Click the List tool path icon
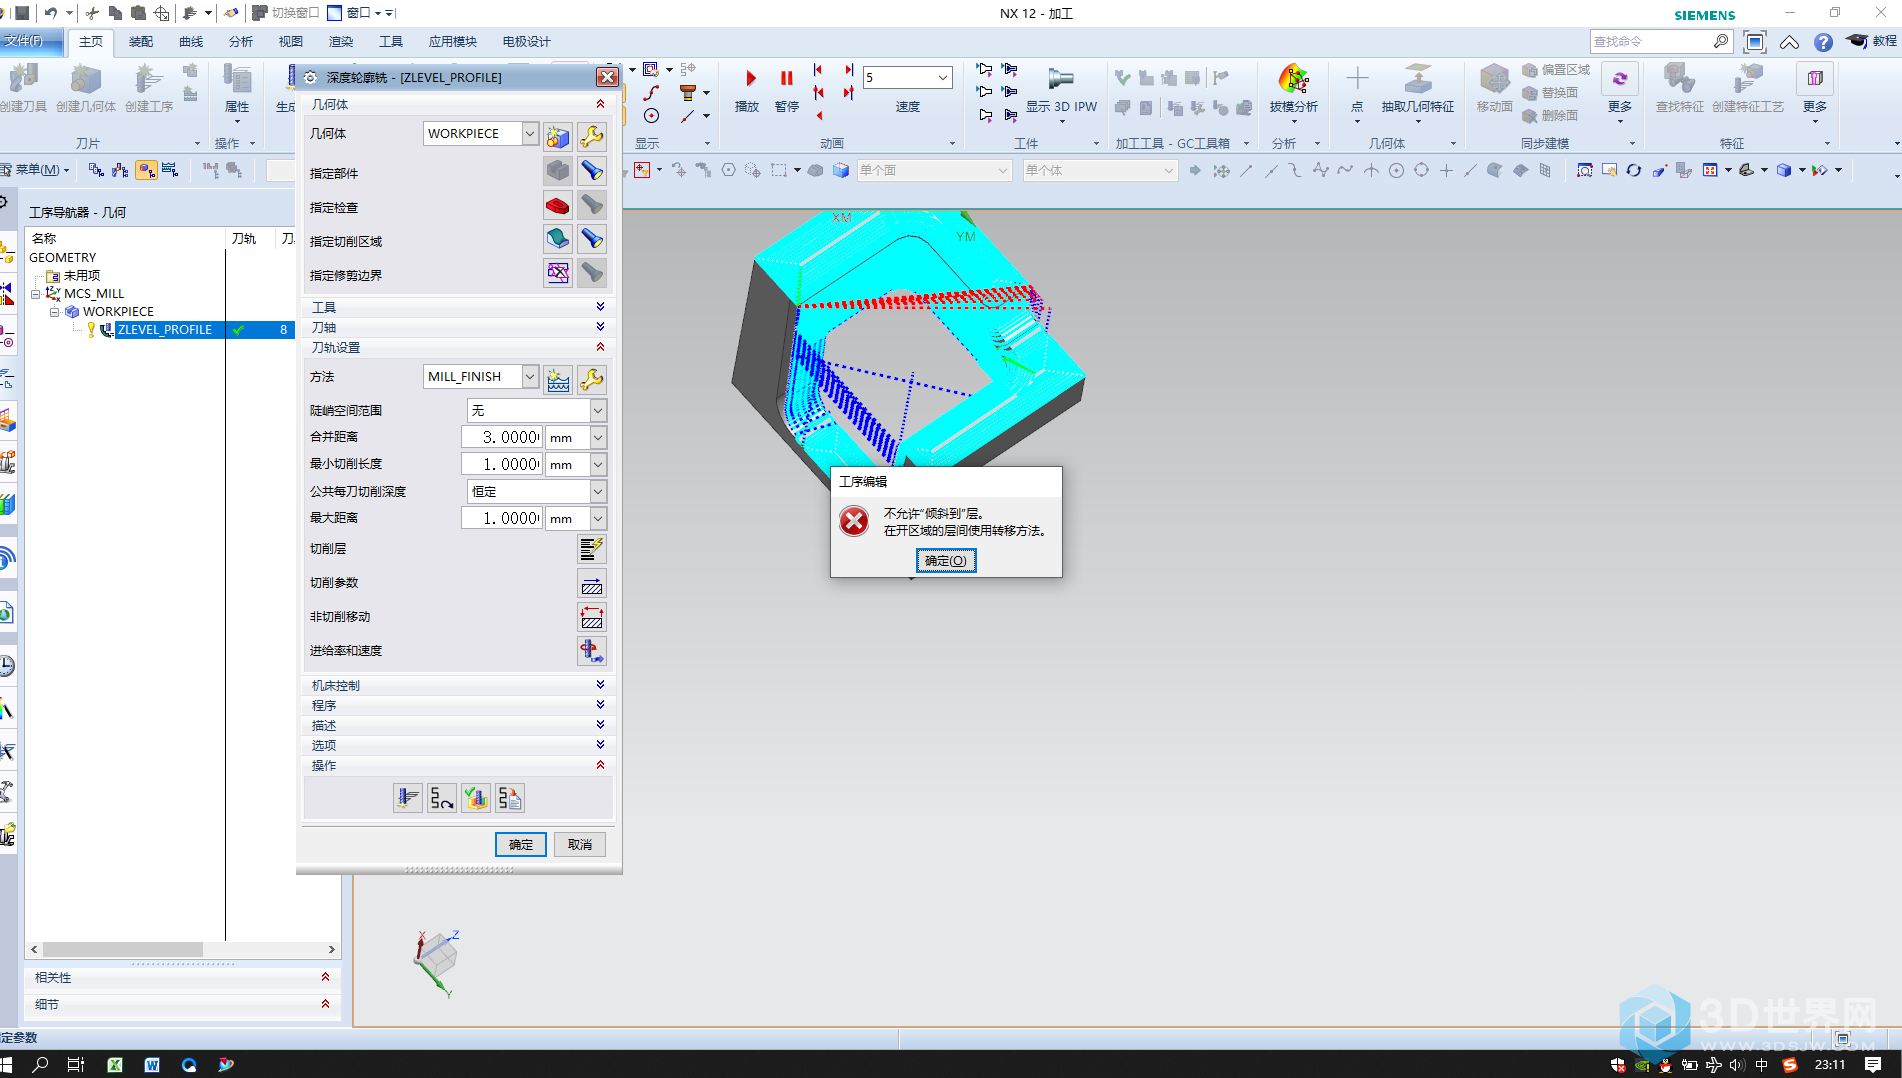This screenshot has height=1078, width=1902. coord(510,798)
